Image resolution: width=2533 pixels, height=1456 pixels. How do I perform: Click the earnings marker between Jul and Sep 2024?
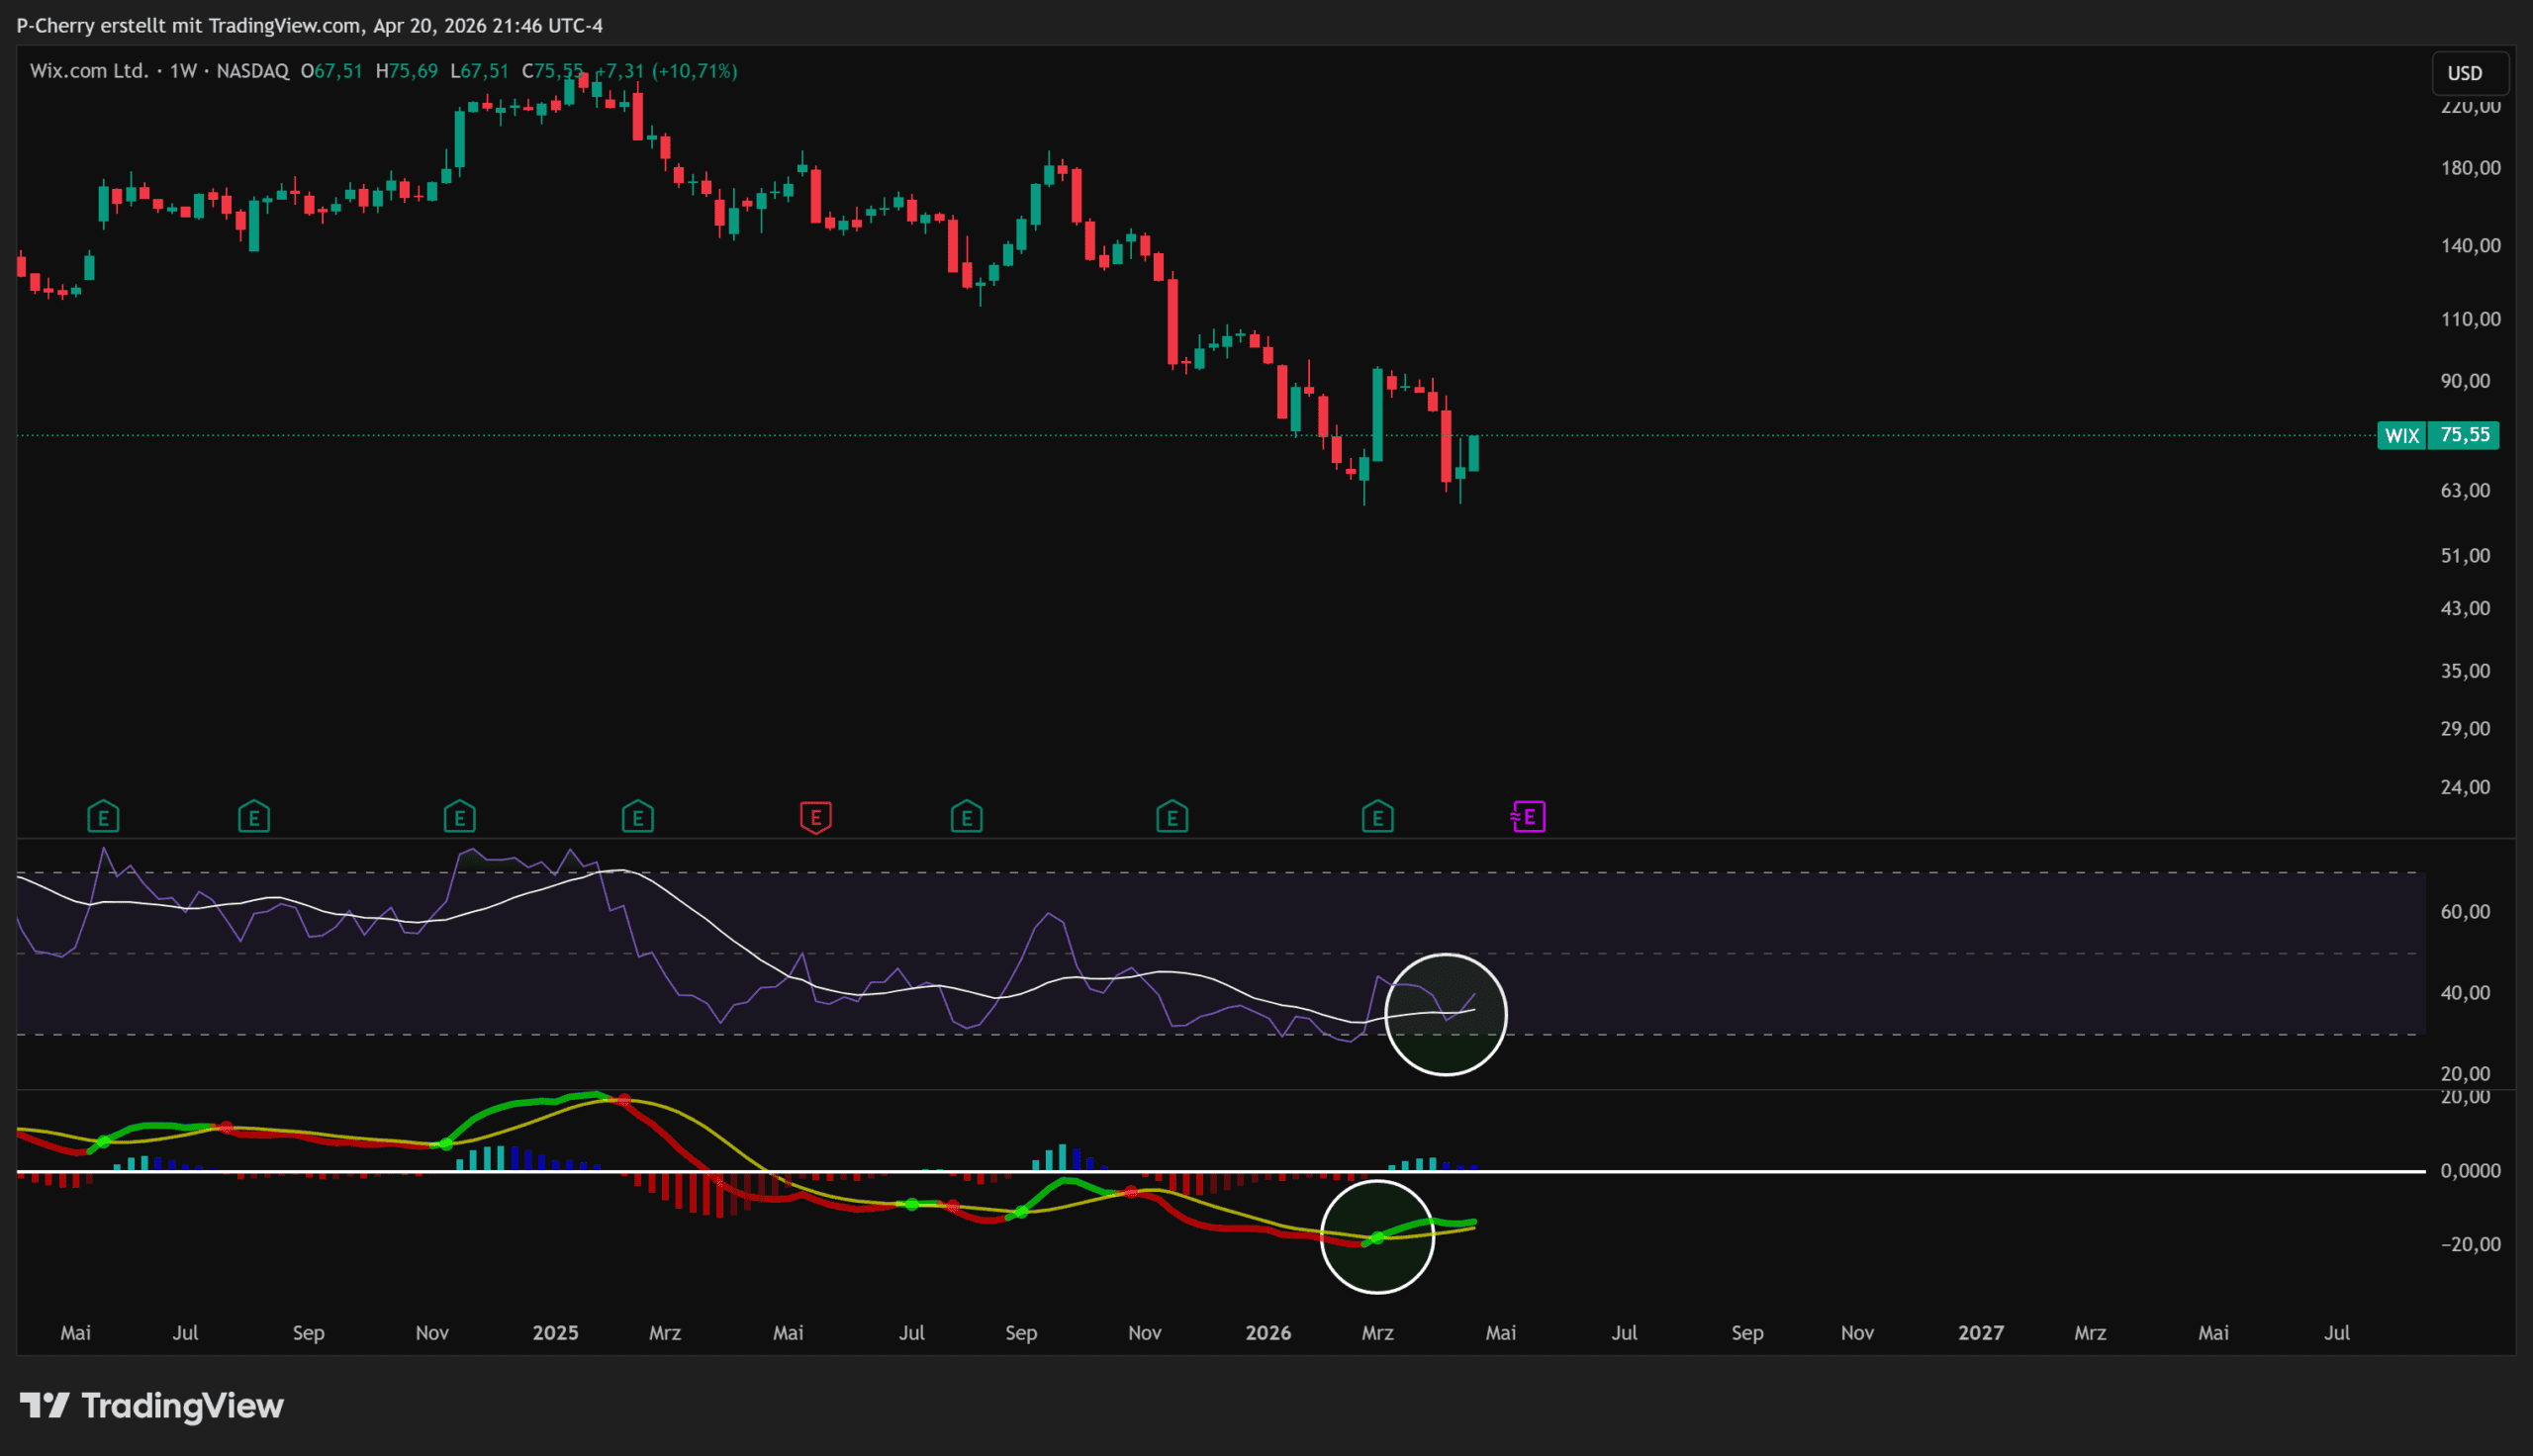pyautogui.click(x=254, y=817)
